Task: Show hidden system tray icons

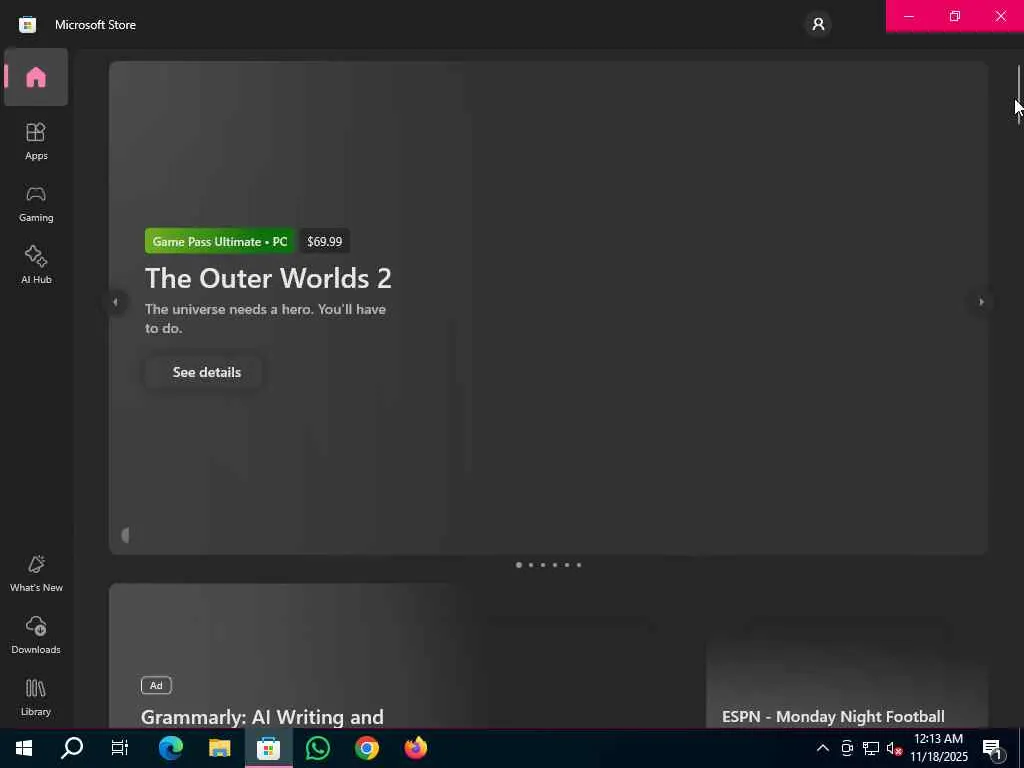Action: (x=823, y=748)
